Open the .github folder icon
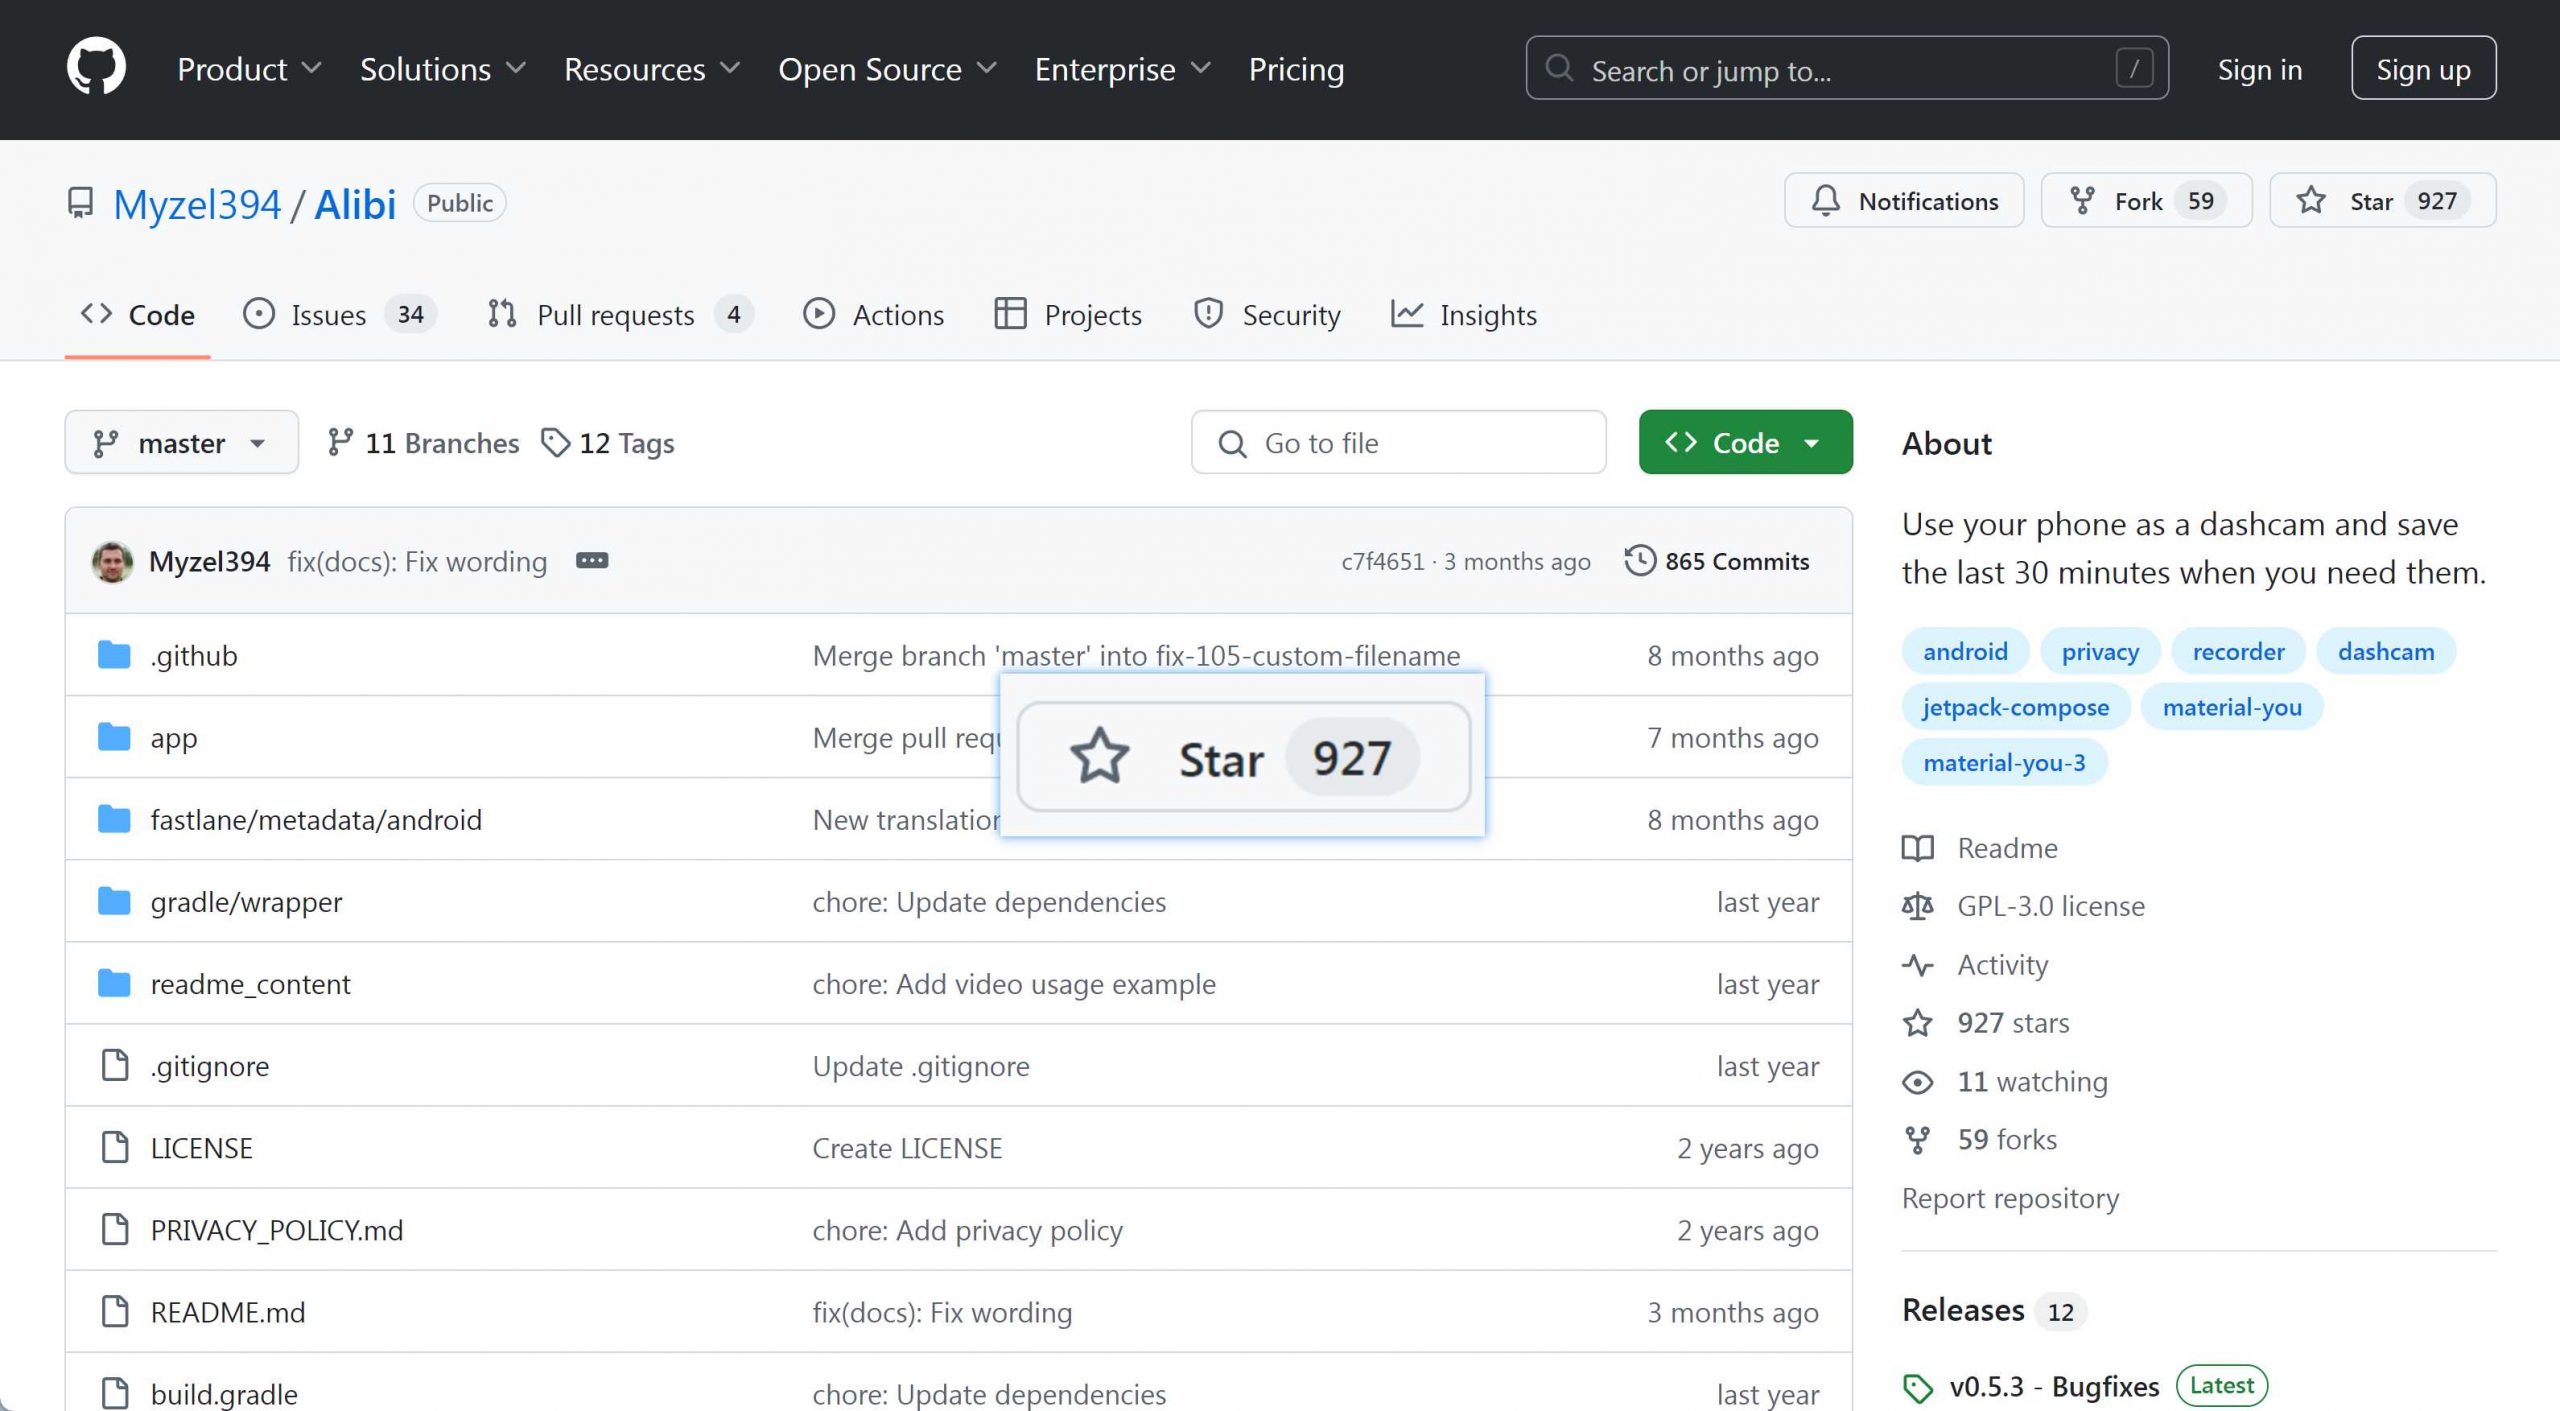 114,655
